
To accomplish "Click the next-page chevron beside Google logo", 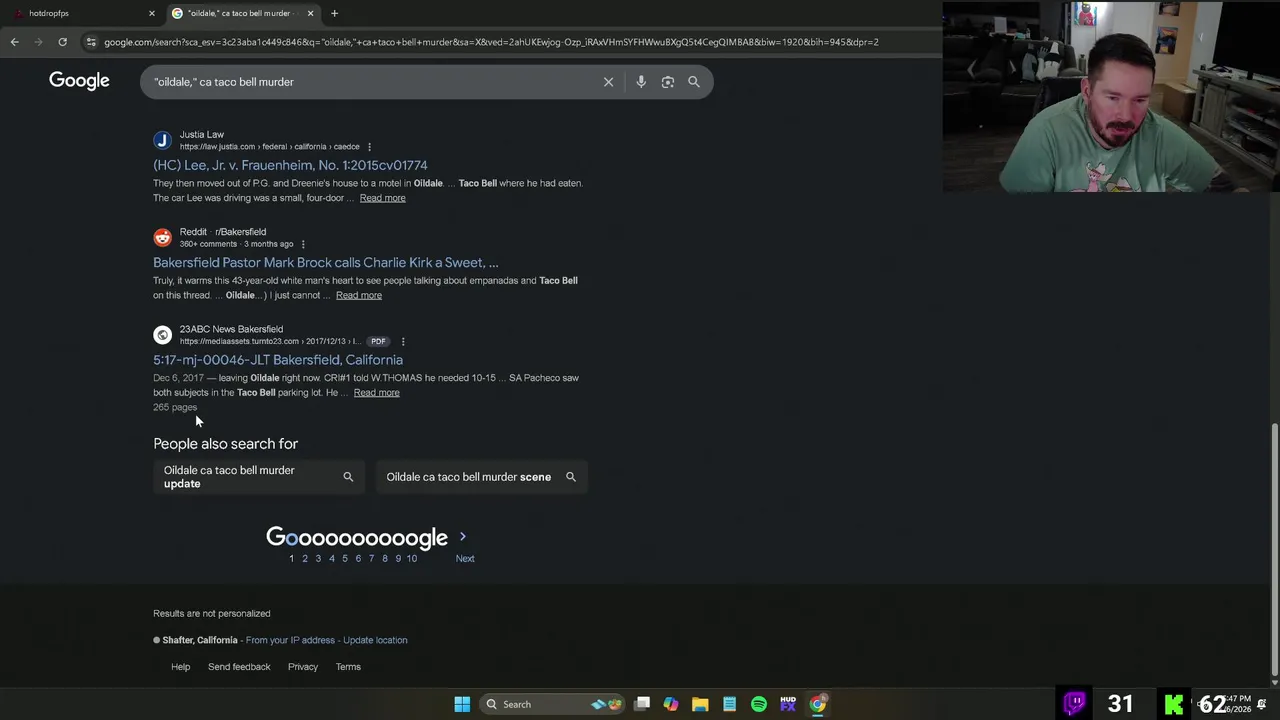I will [x=462, y=537].
